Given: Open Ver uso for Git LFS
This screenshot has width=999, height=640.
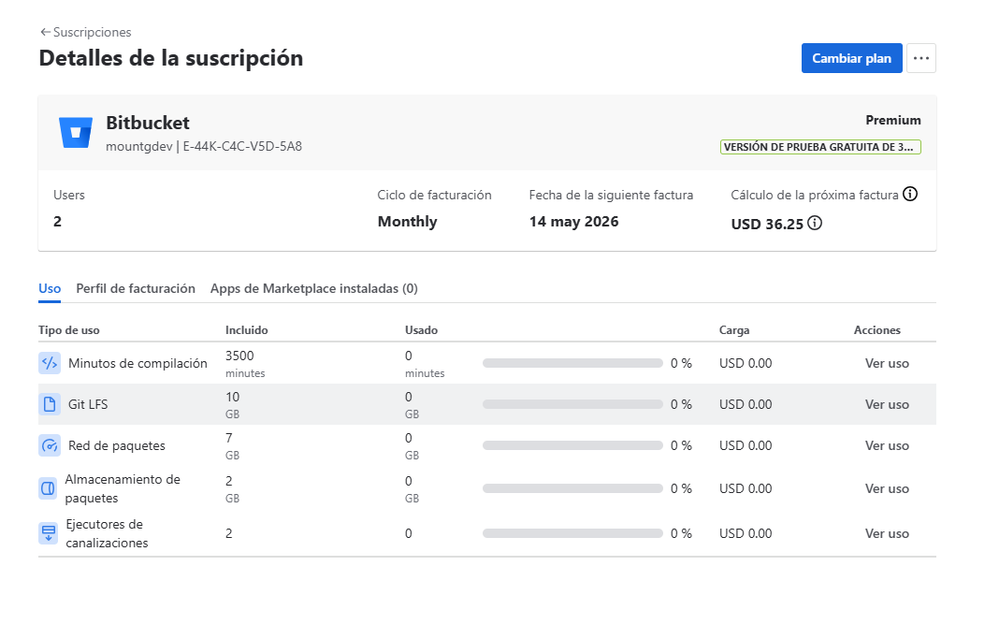Looking at the screenshot, I should tap(887, 404).
